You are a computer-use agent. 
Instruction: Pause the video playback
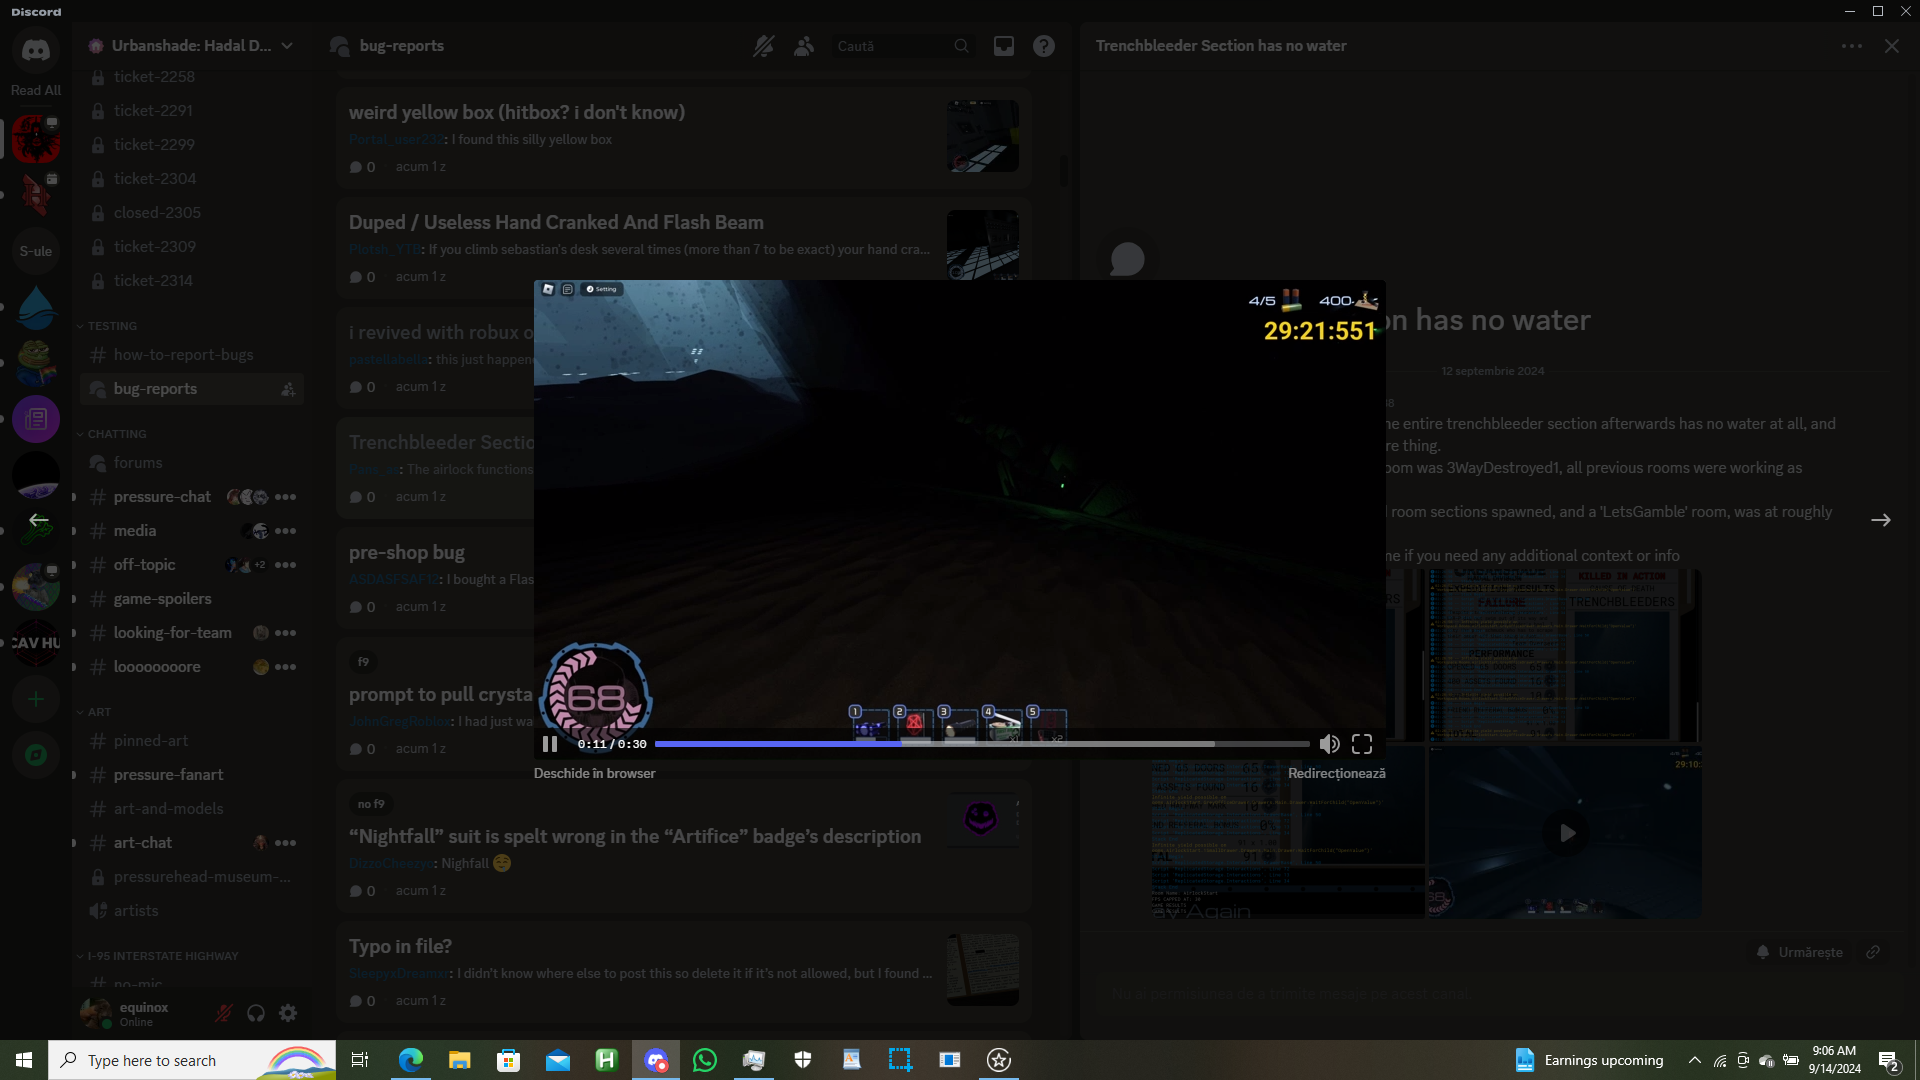tap(550, 744)
